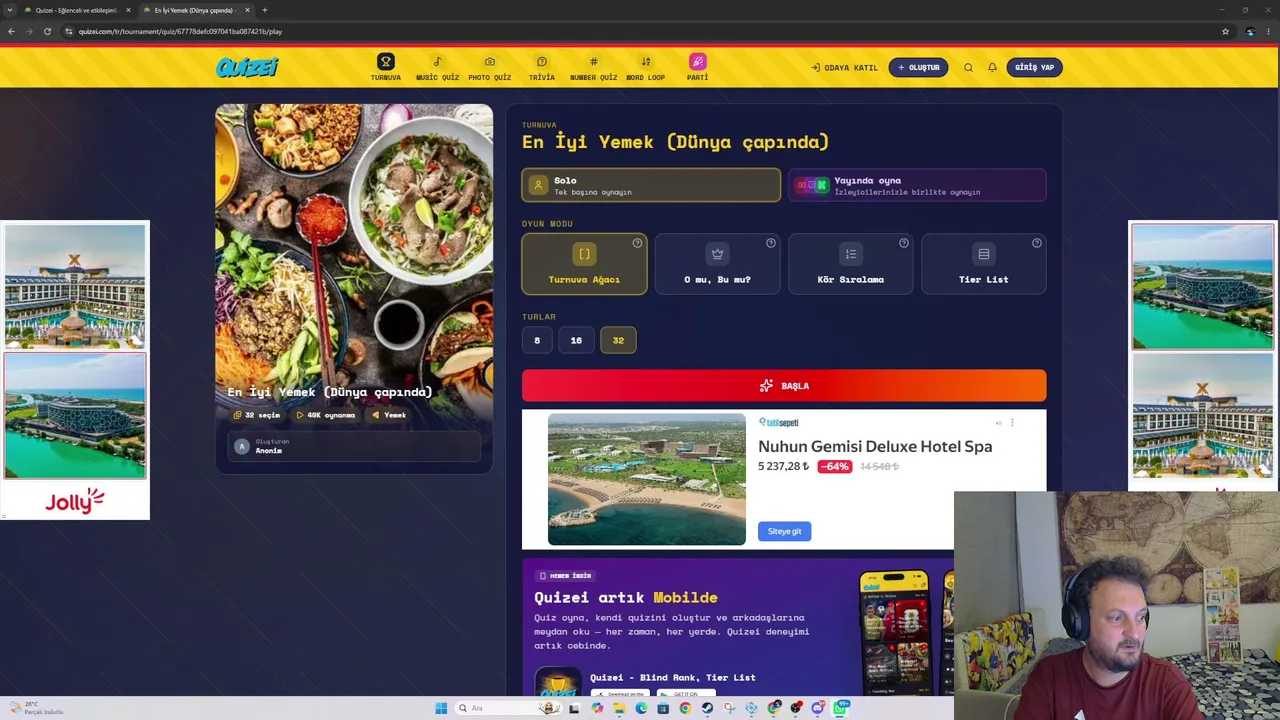Switch to the Quizei - Eğlenceli browser tab
Image resolution: width=1280 pixels, height=720 pixels.
pos(76,10)
